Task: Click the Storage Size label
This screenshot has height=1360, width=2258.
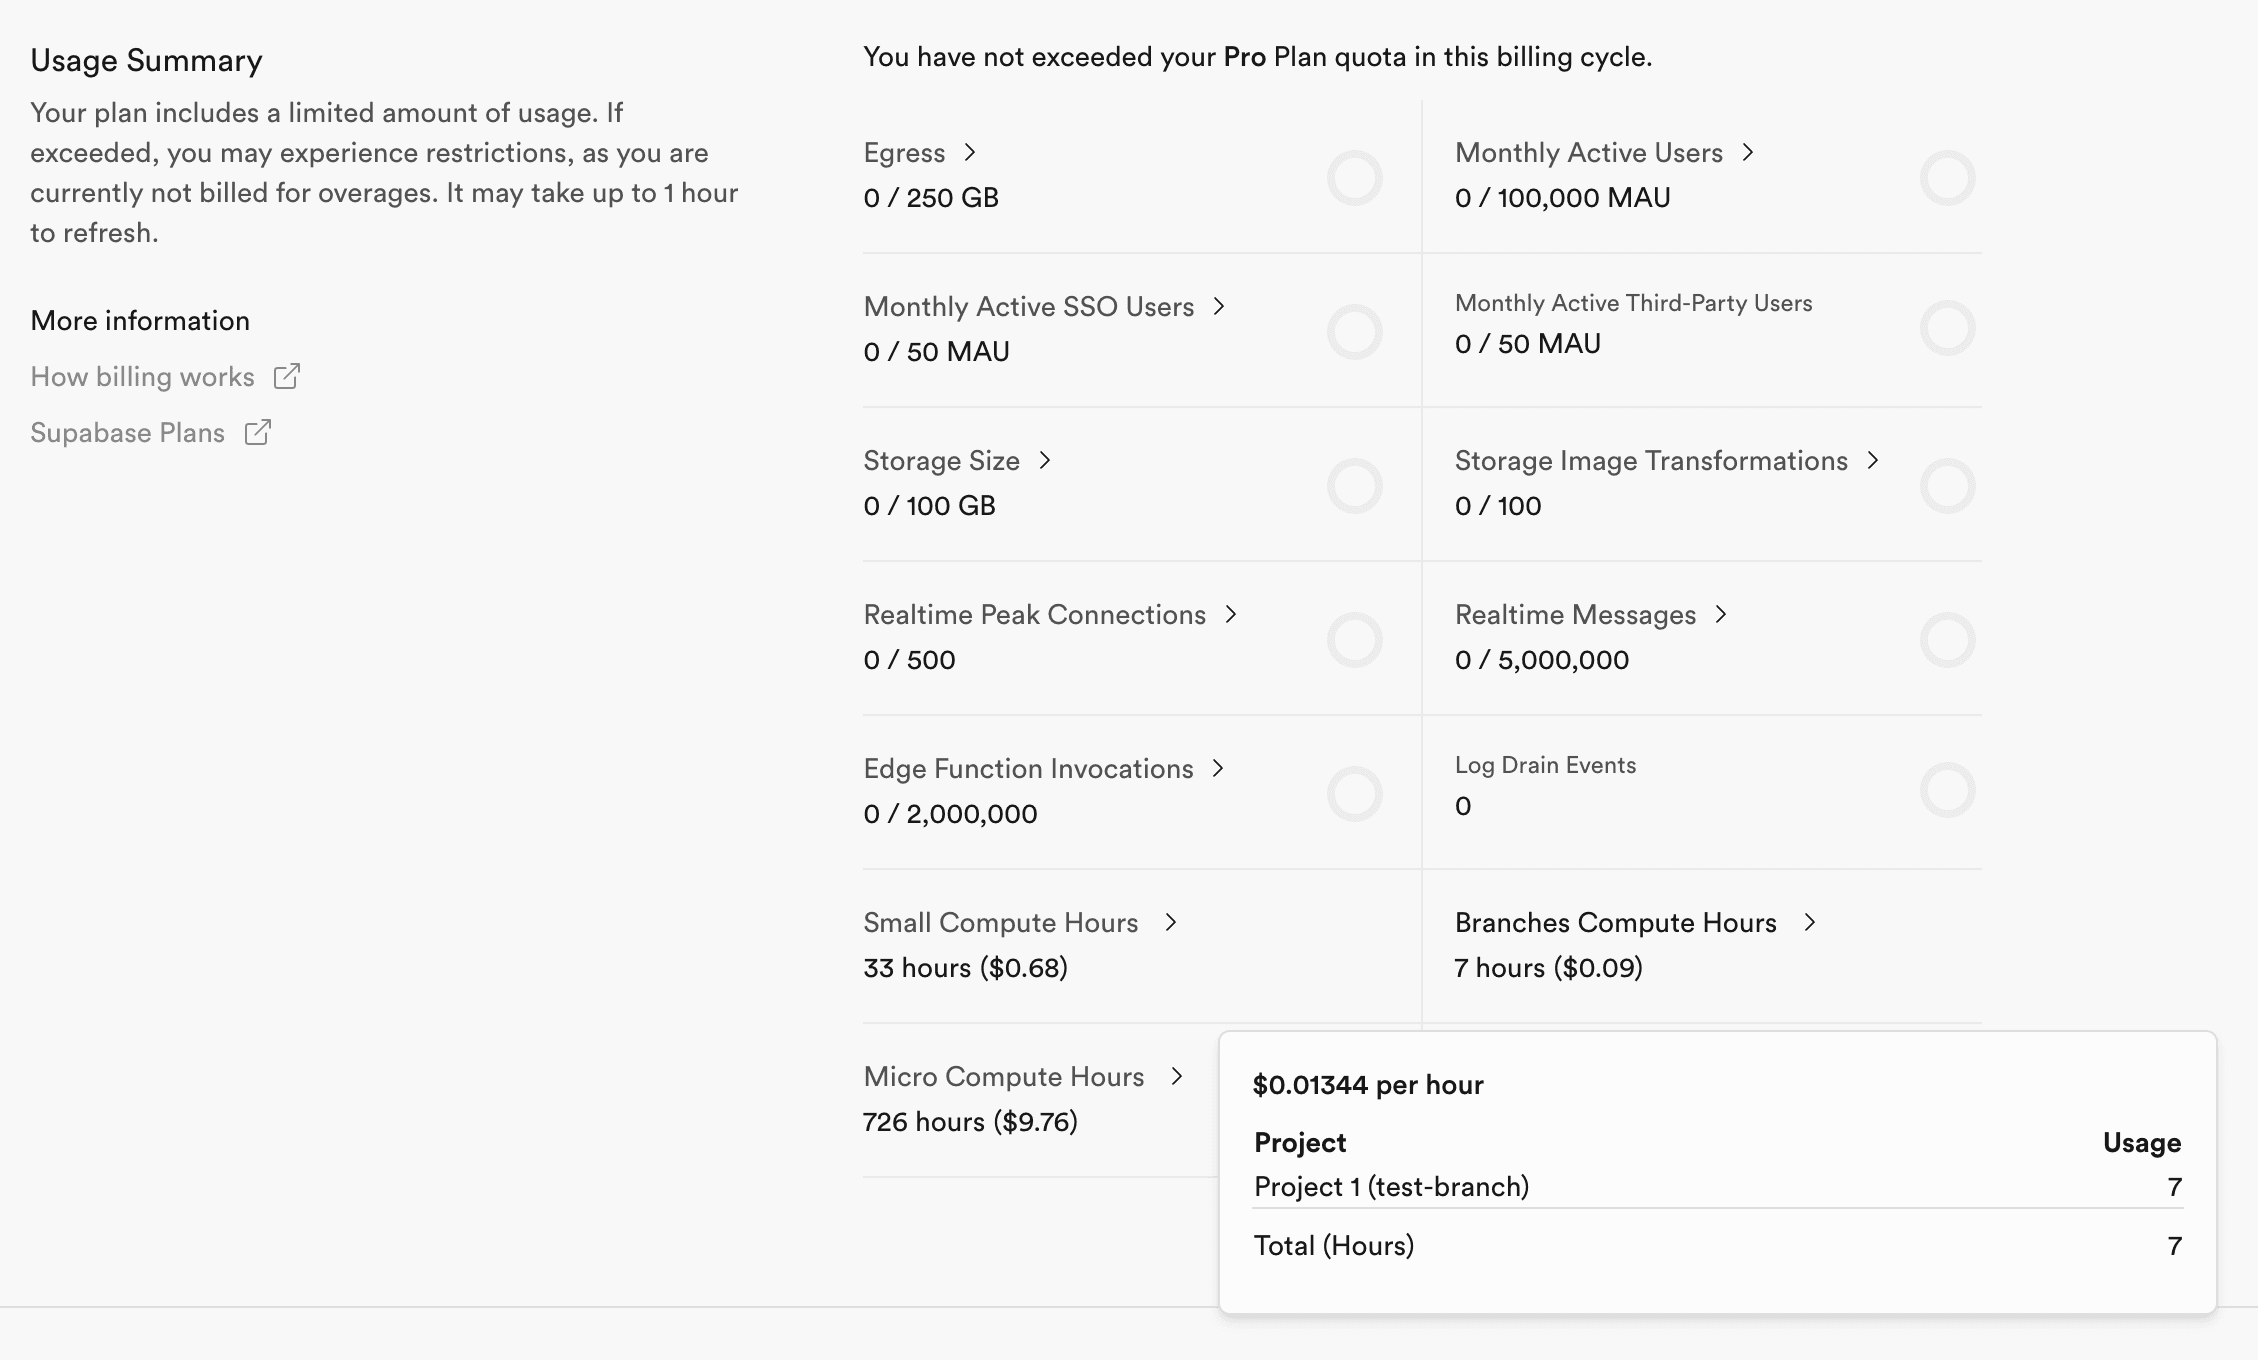Action: [941, 460]
